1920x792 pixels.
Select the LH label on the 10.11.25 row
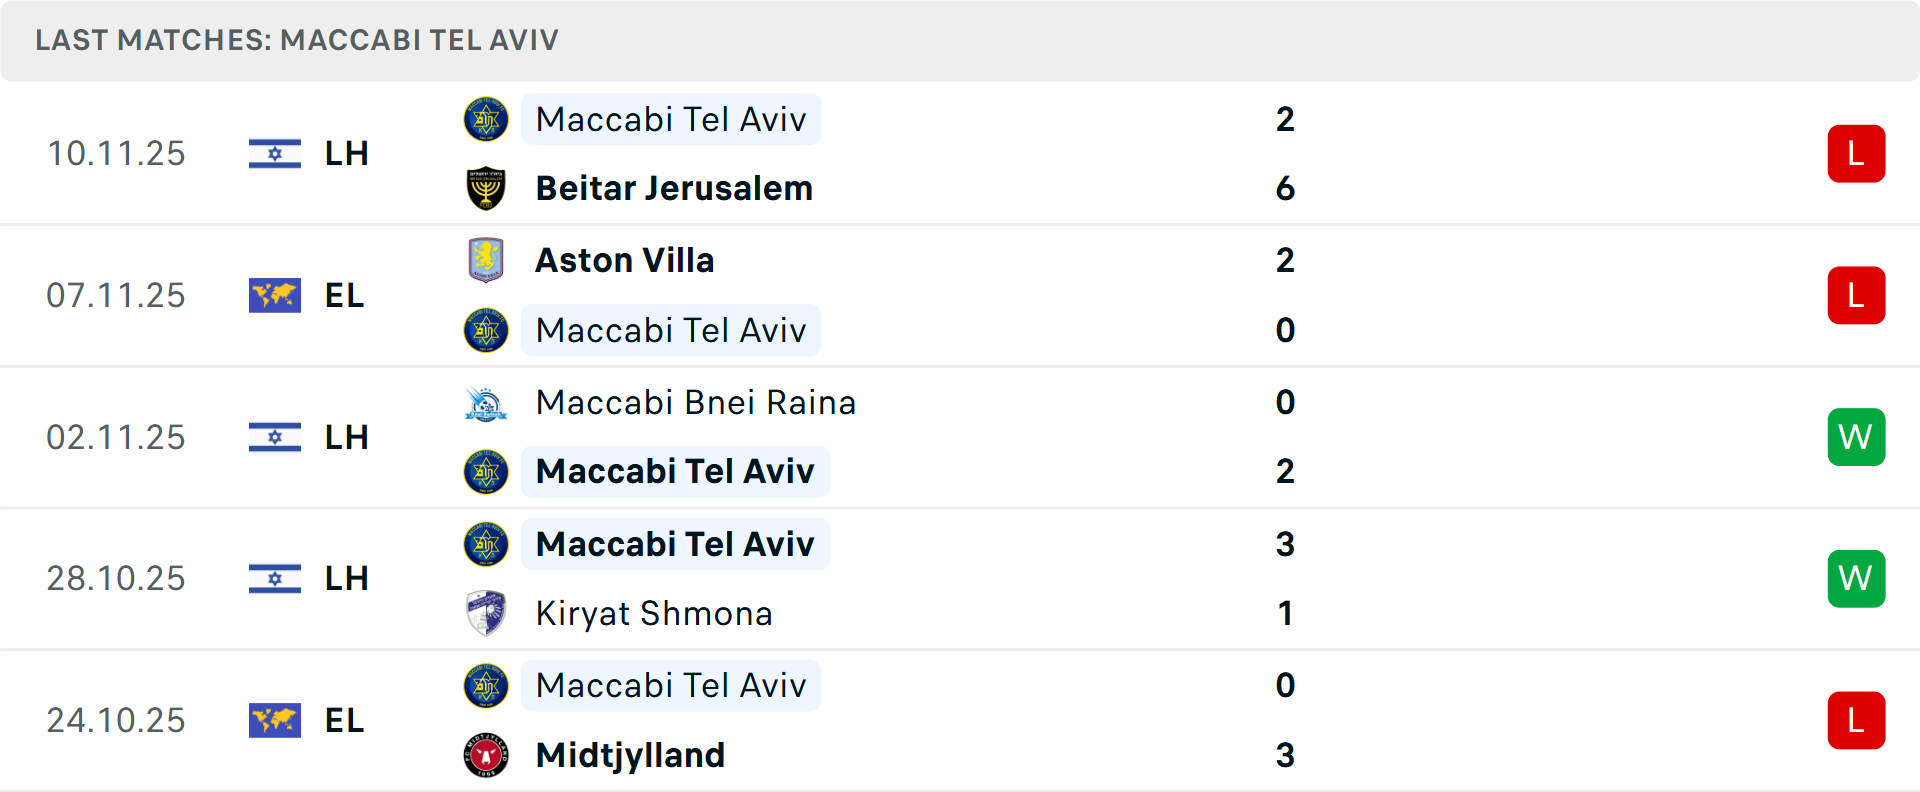click(345, 153)
